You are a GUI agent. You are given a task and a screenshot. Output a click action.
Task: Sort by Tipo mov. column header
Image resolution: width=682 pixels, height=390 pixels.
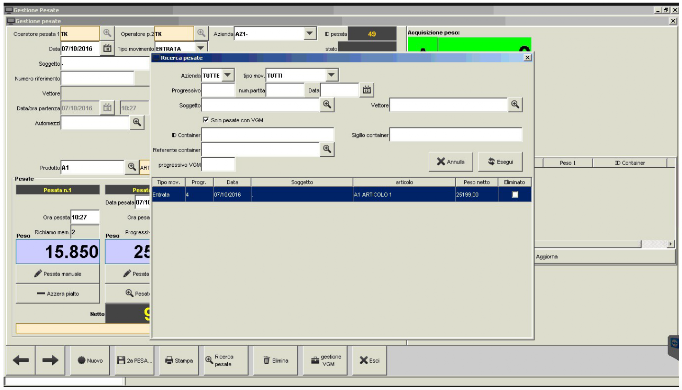[169, 182]
